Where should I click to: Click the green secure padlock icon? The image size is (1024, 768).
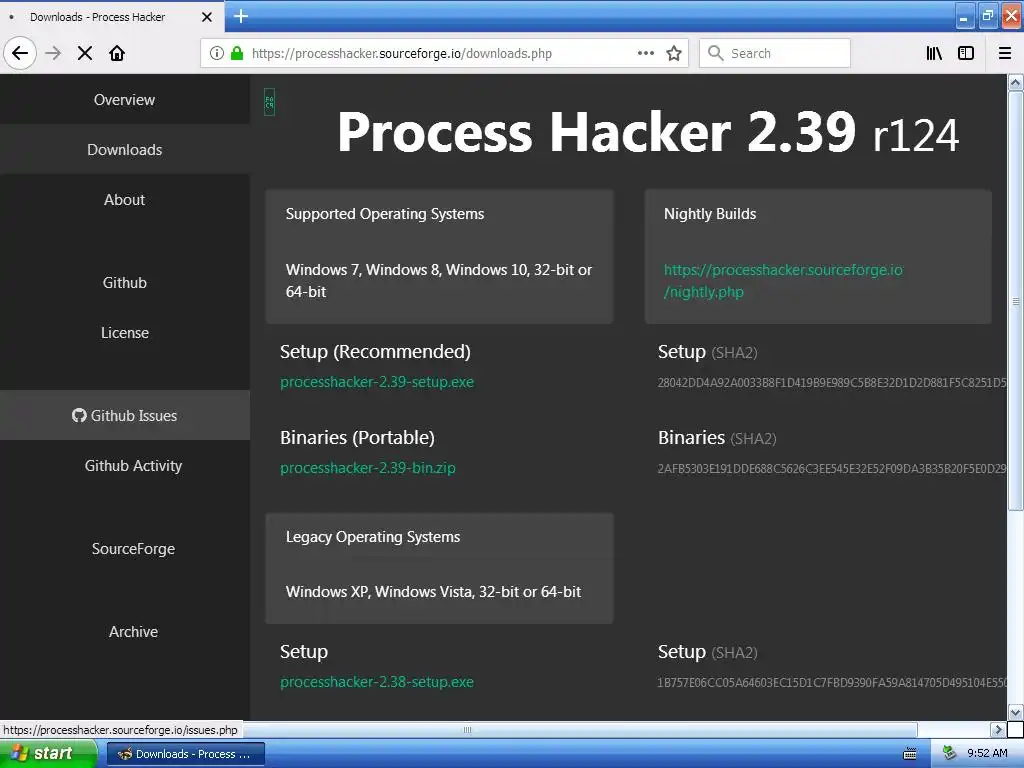pos(237,54)
